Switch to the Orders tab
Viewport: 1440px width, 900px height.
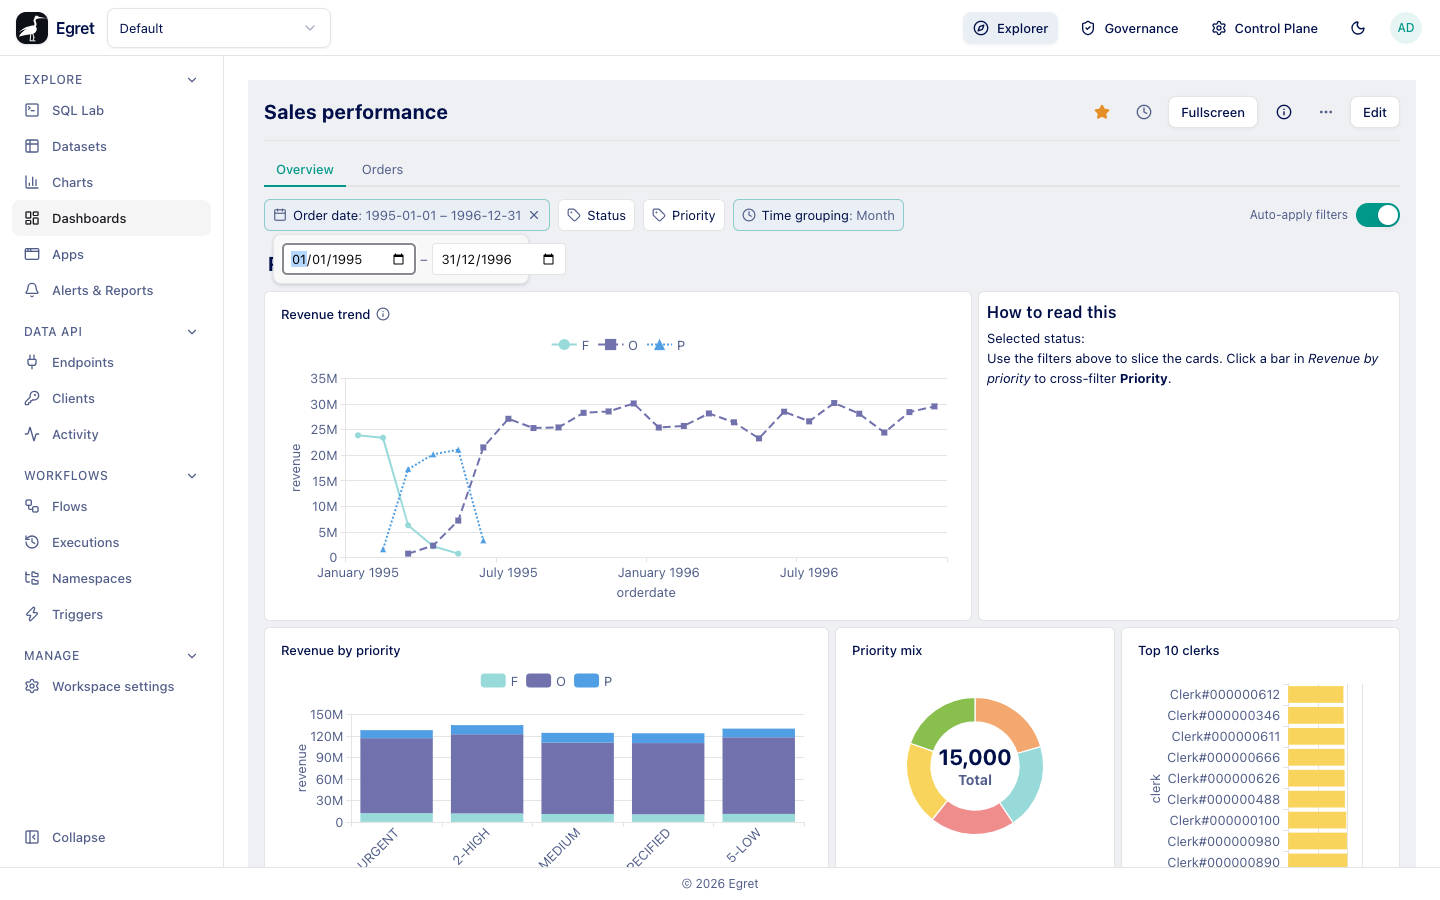[x=382, y=170]
